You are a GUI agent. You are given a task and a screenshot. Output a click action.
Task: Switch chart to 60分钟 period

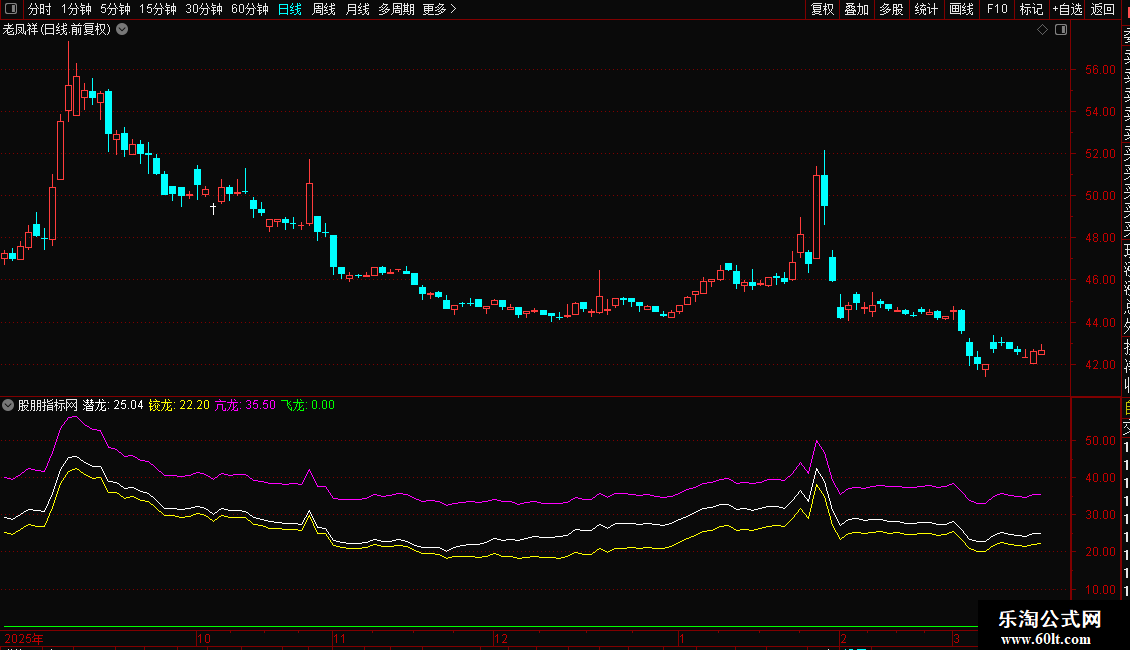point(249,9)
